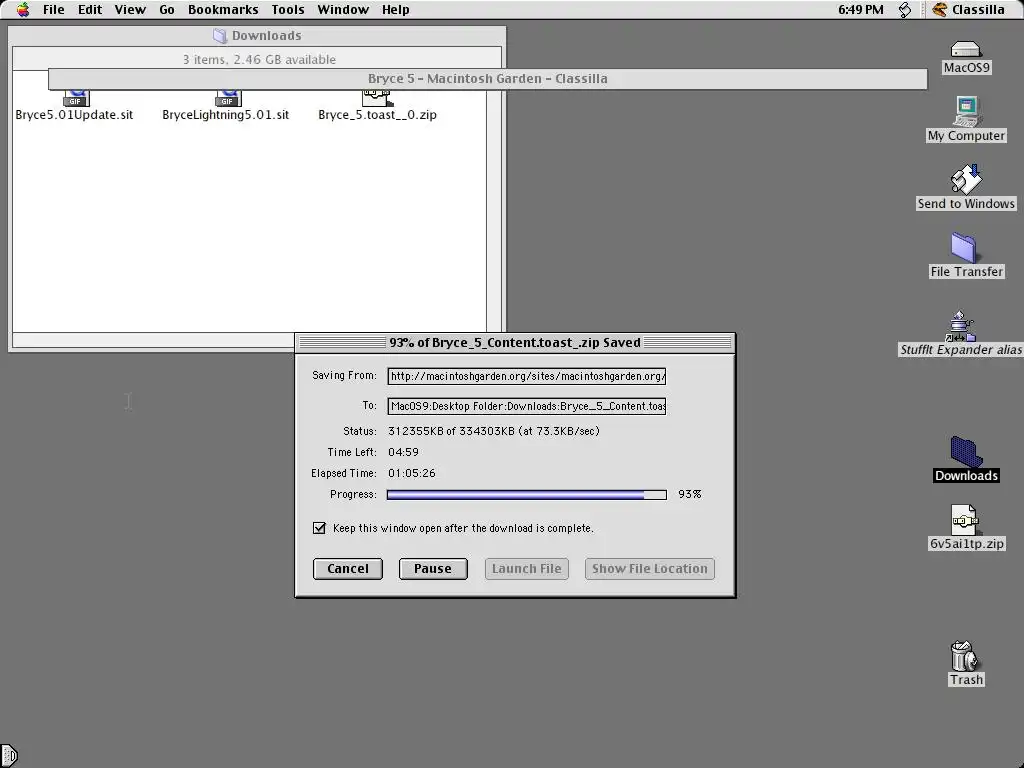1024x768 pixels.
Task: Select the 6v5ai1tp.zip file icon
Action: (965, 520)
